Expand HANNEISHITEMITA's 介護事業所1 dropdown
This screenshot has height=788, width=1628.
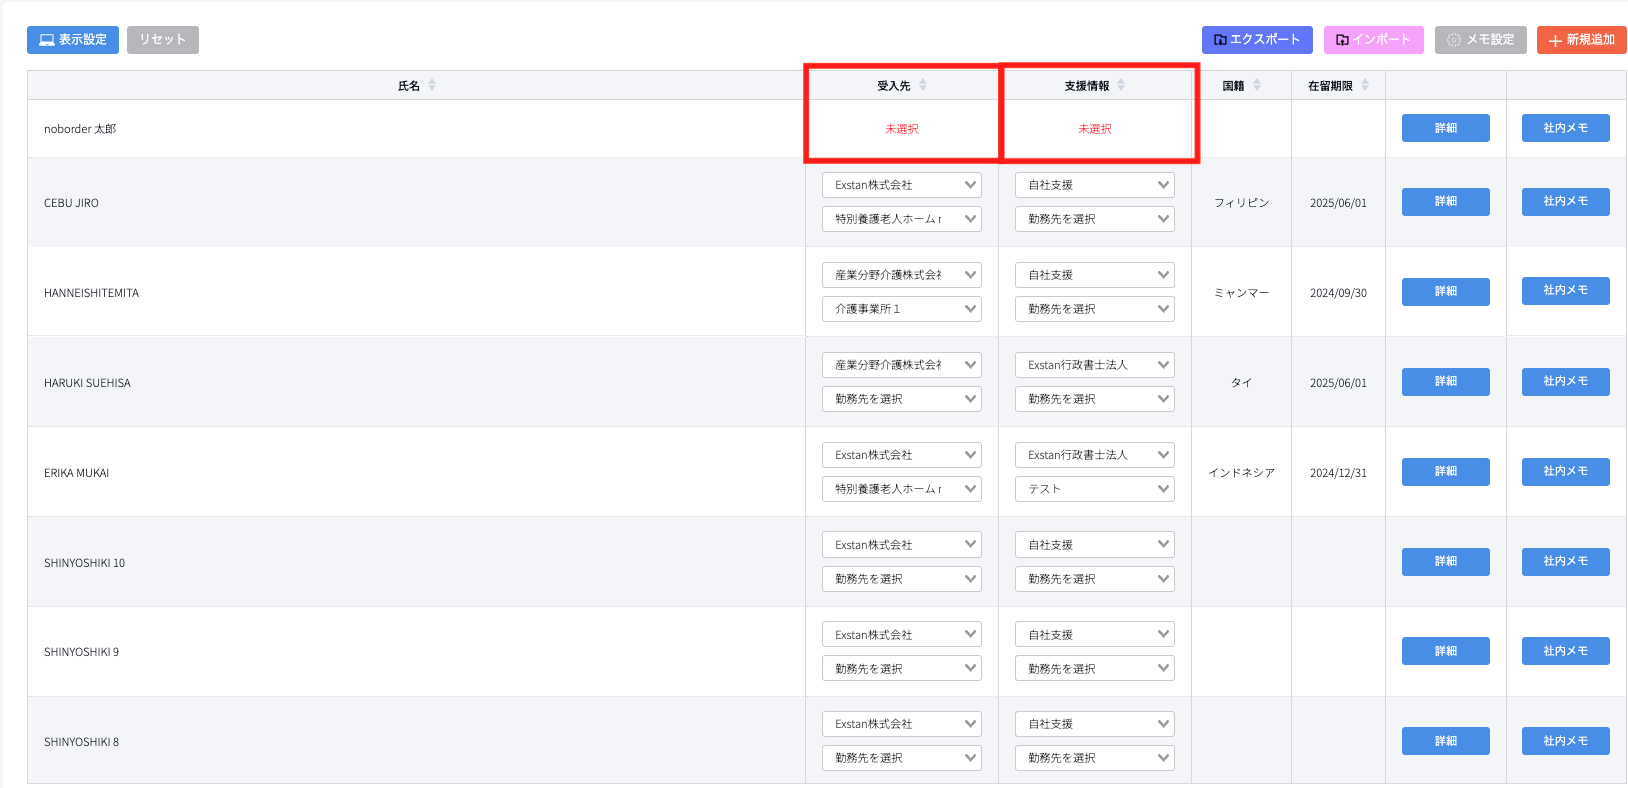(901, 309)
